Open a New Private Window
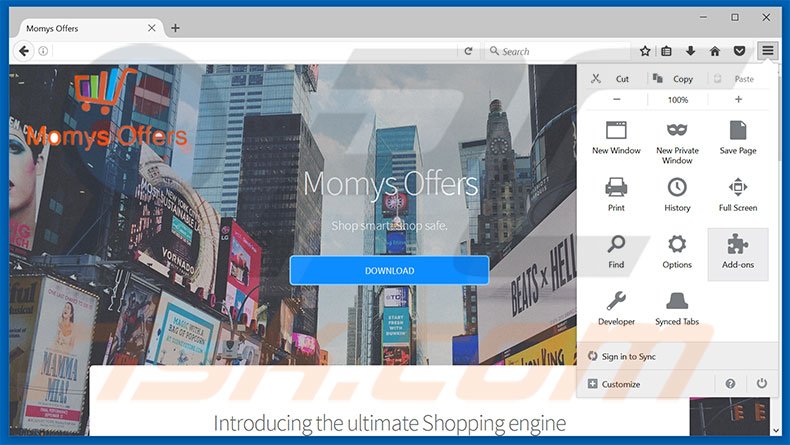Image resolution: width=790 pixels, height=445 pixels. click(677, 143)
